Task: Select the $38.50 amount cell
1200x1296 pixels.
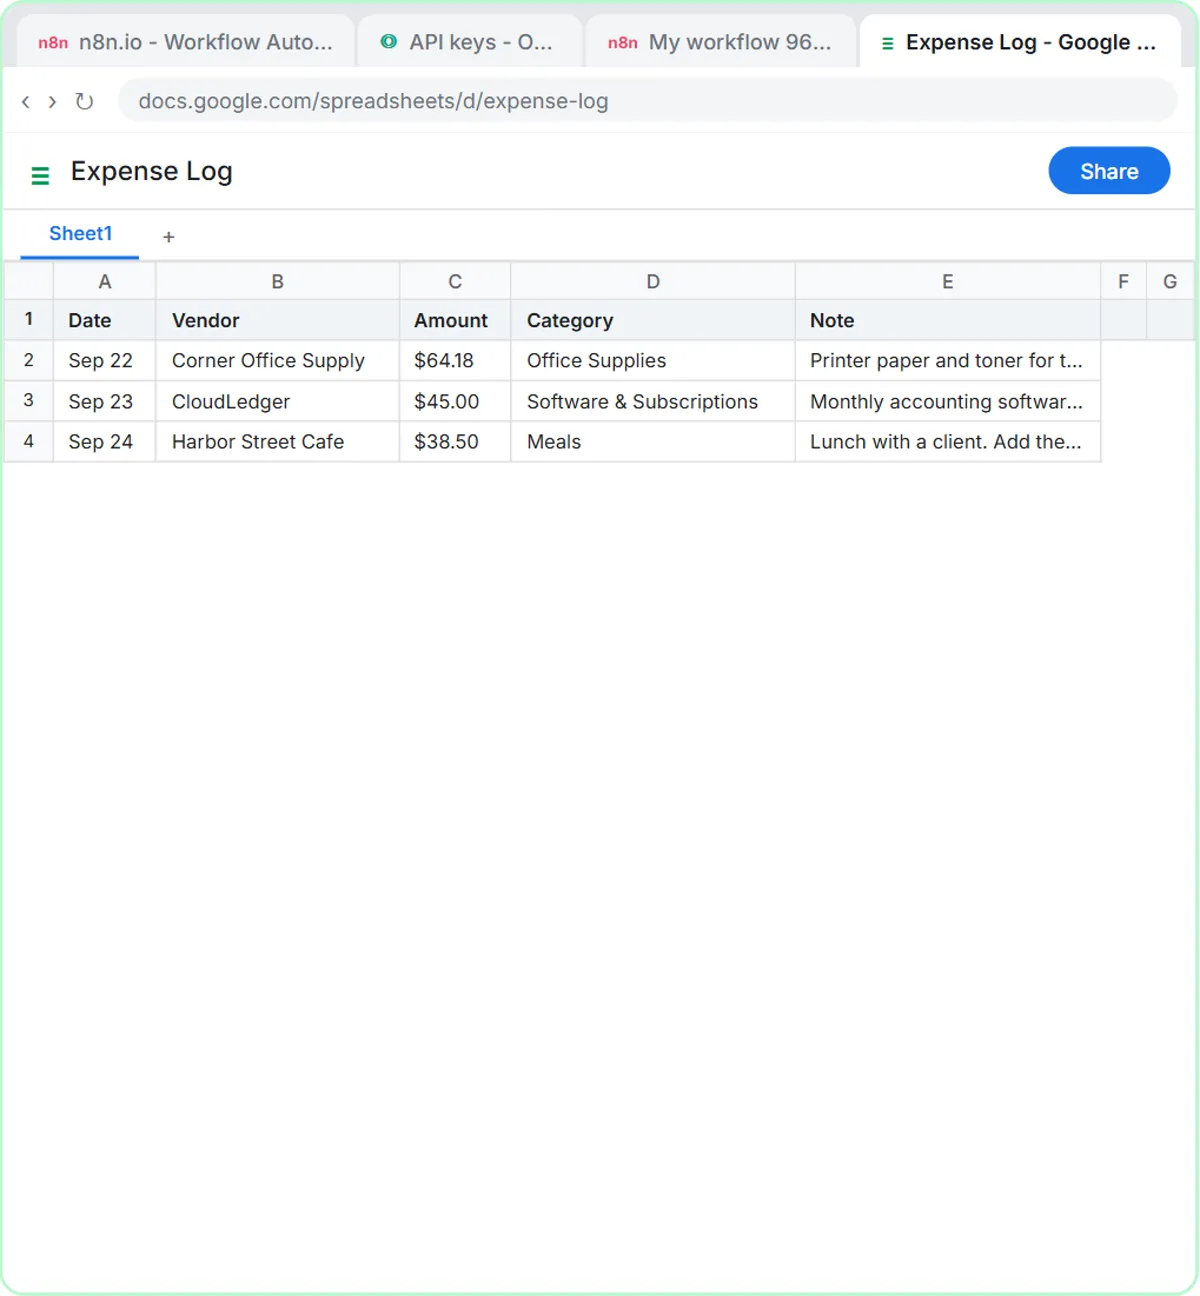Action: tap(455, 441)
